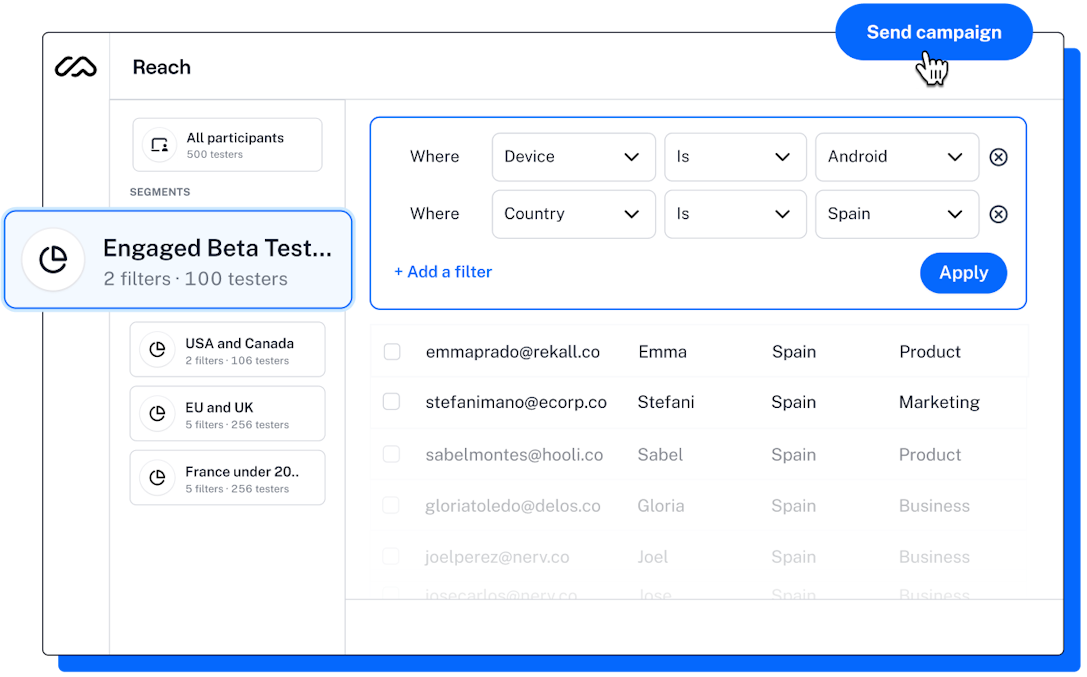Screen dimensions: 1087x677
Task: Click the pie chart icon on France under 20
Action: click(x=157, y=477)
